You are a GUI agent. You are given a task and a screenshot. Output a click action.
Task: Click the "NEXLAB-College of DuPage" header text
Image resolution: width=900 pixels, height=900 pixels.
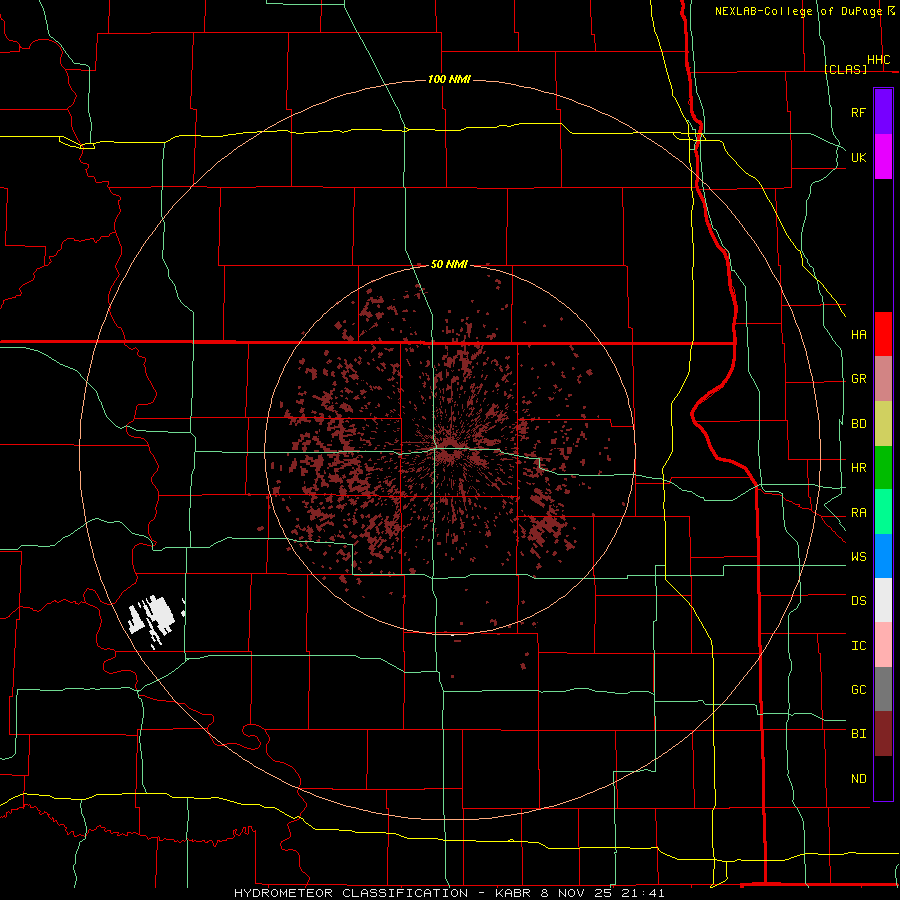[798, 11]
